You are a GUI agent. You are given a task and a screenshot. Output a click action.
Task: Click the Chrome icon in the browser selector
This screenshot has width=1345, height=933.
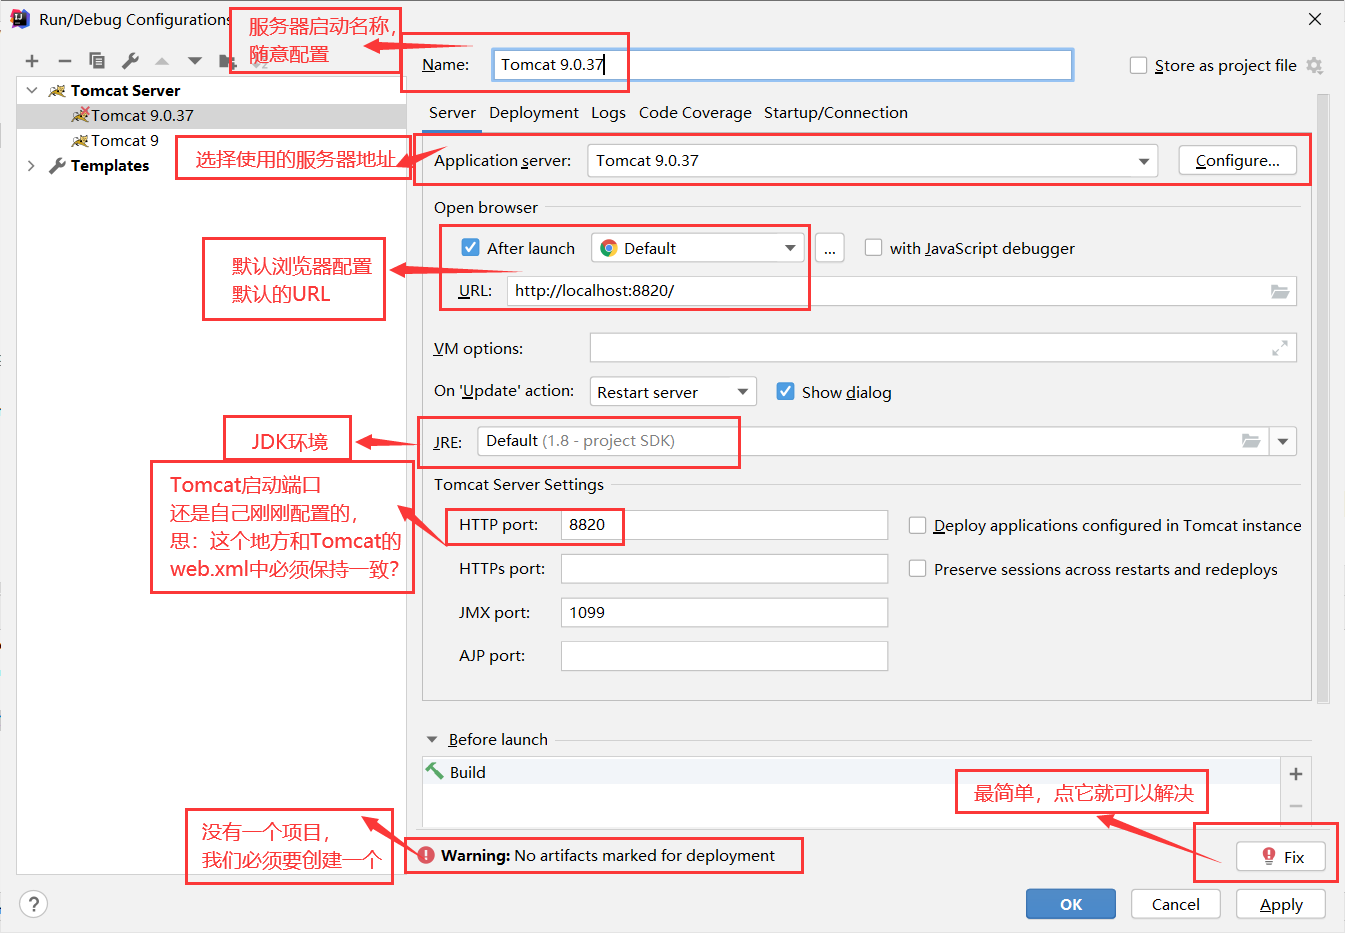[x=608, y=249]
